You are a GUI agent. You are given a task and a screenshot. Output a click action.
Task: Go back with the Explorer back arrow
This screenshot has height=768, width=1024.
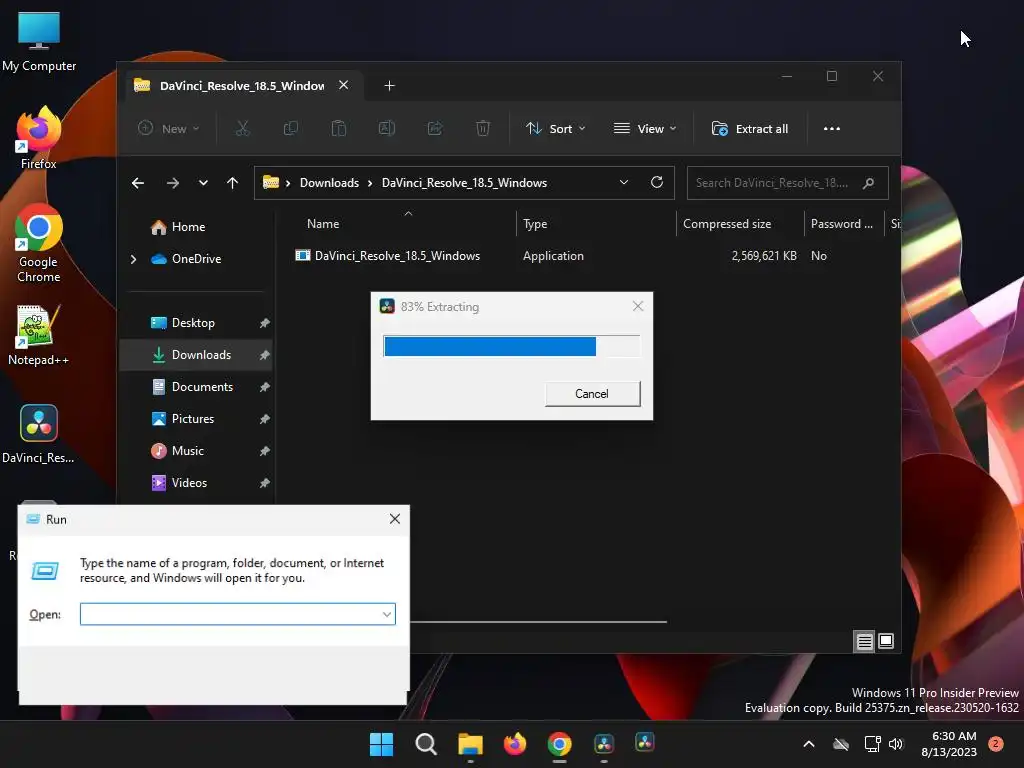pos(138,183)
